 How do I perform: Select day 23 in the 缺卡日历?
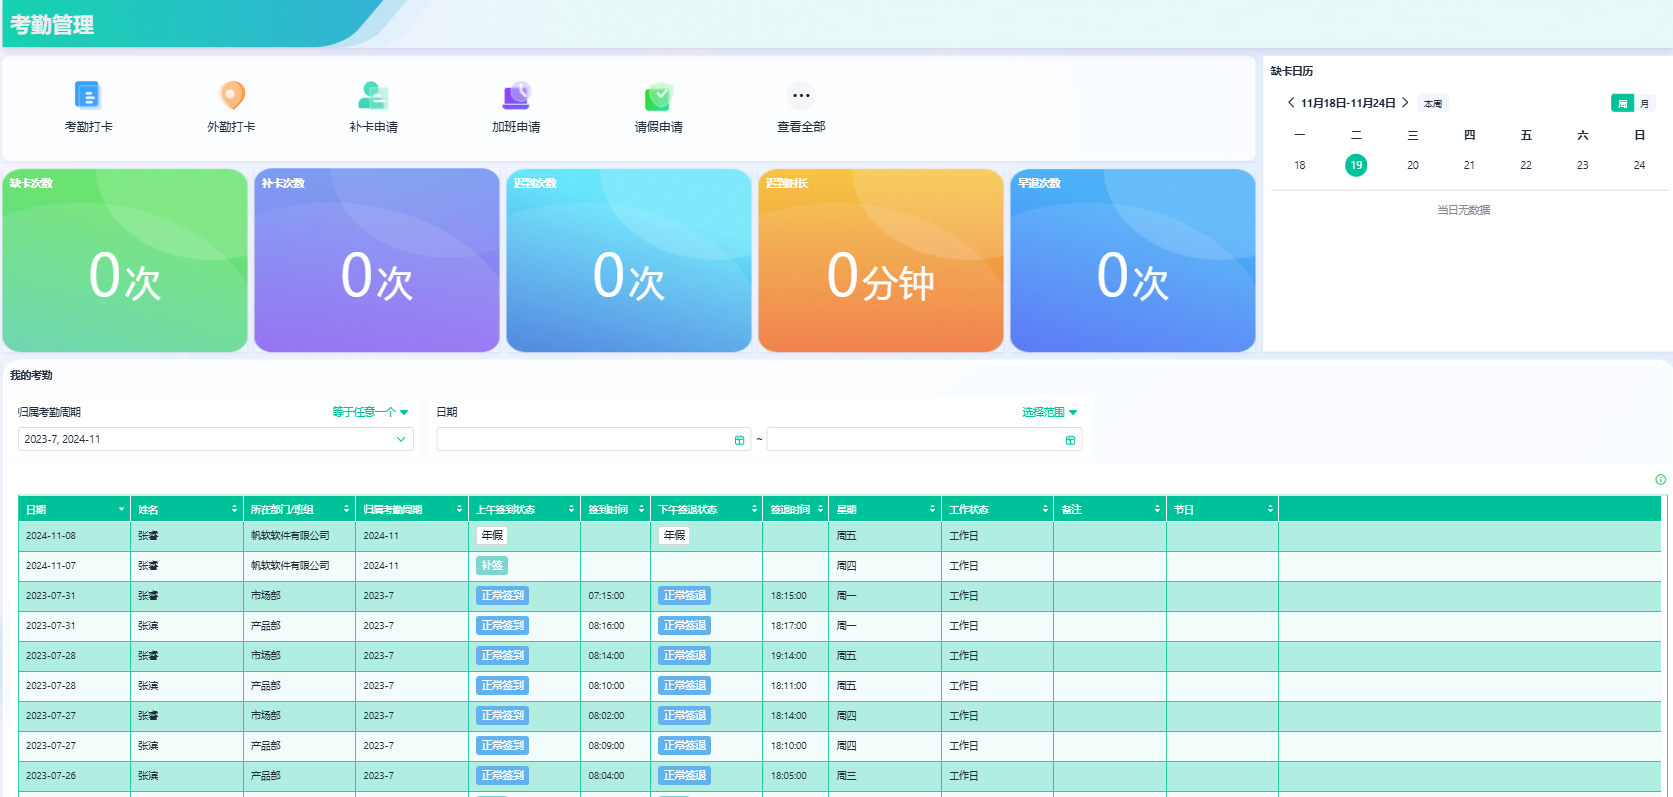(x=1583, y=165)
